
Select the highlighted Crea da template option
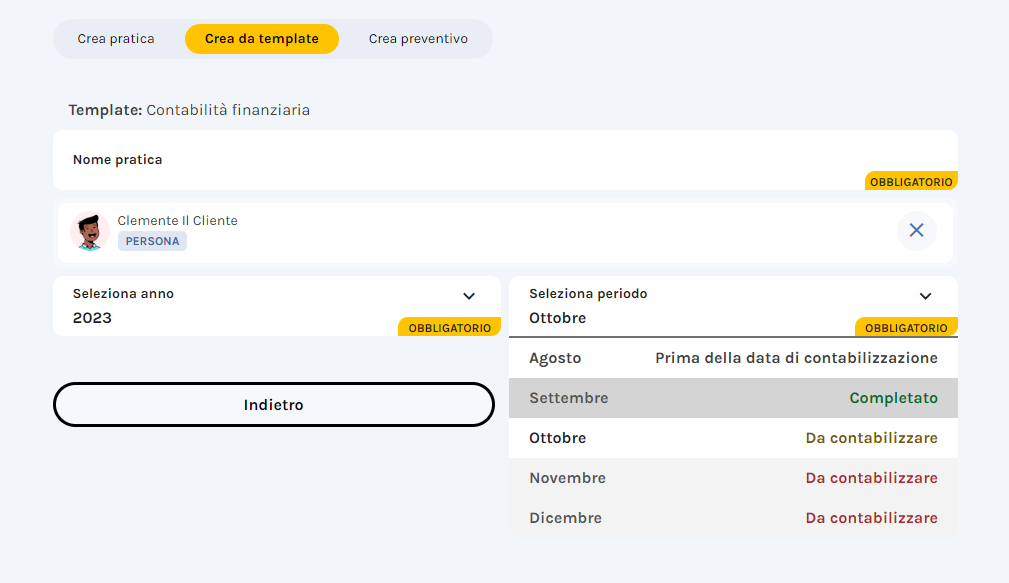click(x=261, y=38)
